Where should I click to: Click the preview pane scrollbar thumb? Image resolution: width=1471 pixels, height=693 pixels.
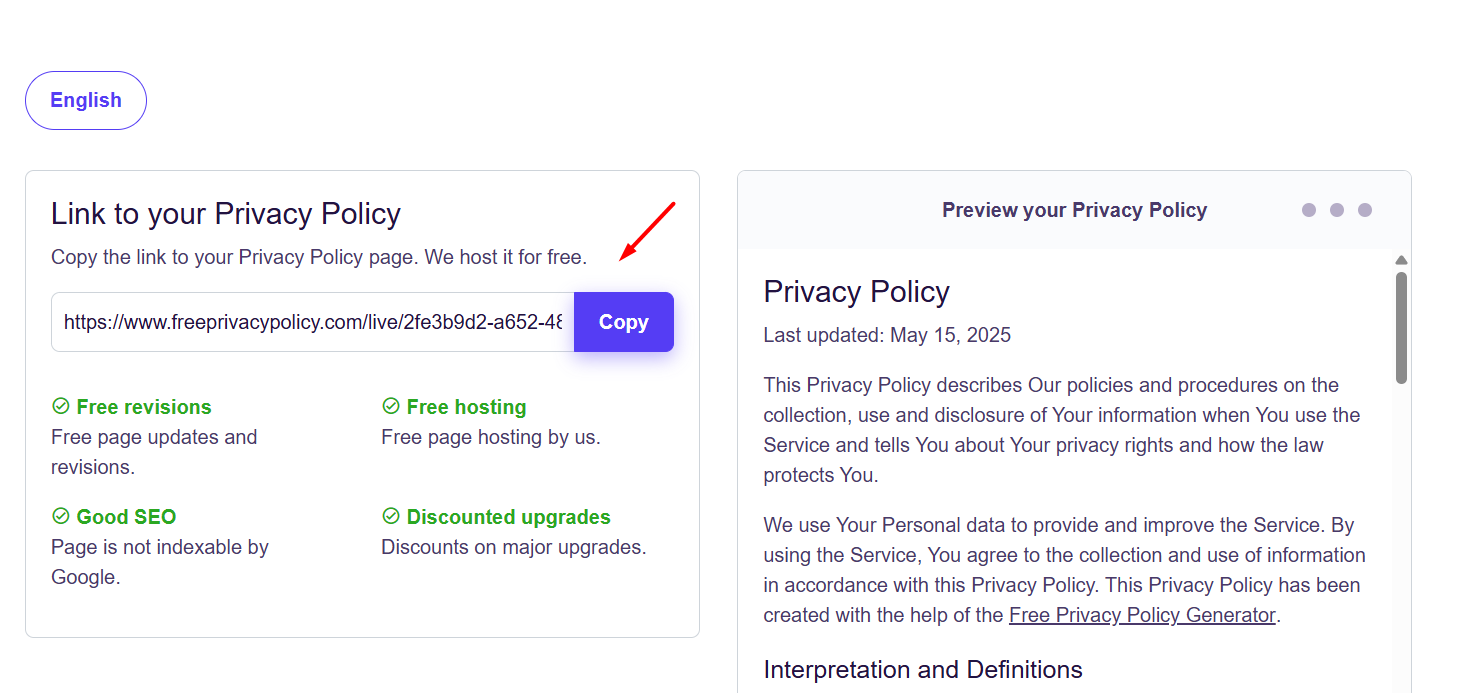click(1401, 328)
